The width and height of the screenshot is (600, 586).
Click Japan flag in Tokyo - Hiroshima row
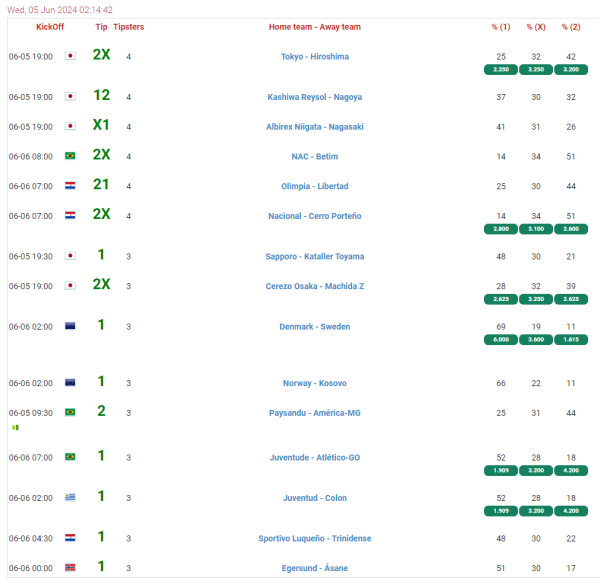point(70,56)
